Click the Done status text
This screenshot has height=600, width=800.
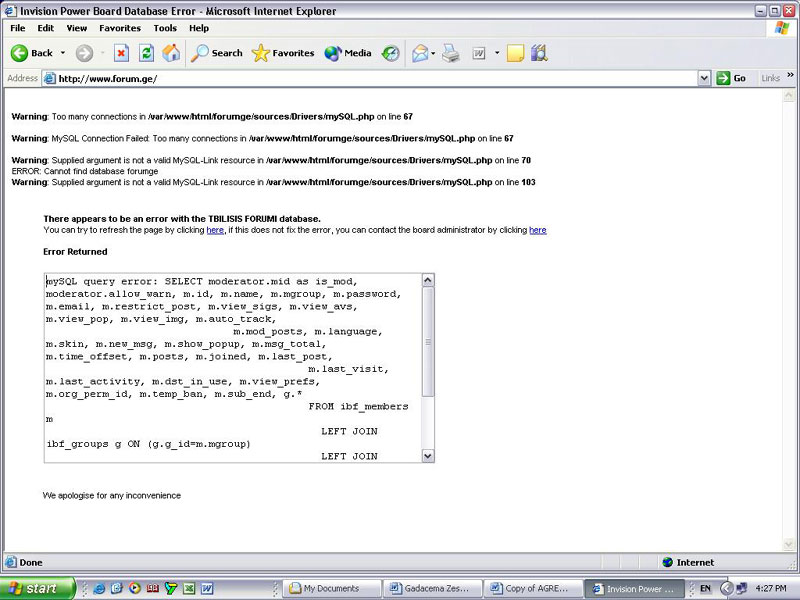(x=31, y=562)
